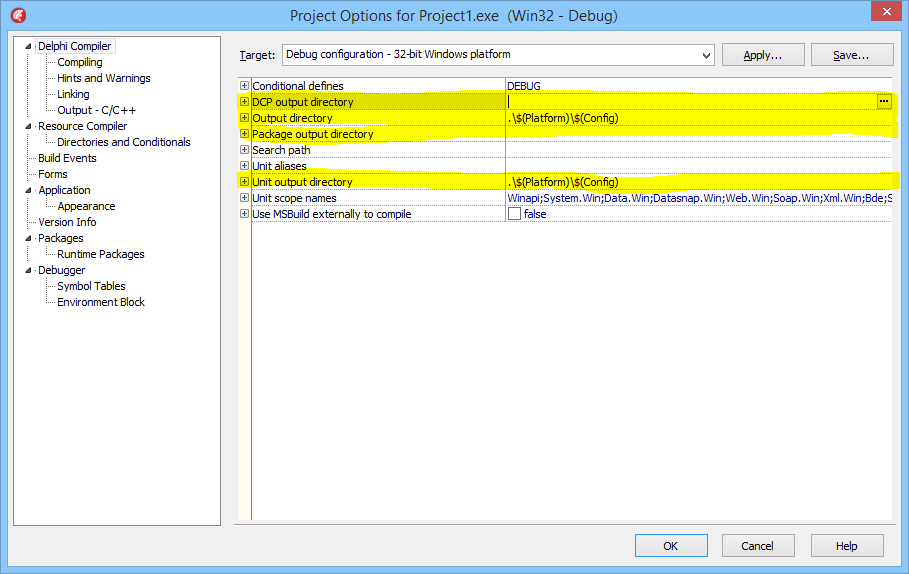
Task: Click the Package output directory value cell
Action: pos(699,134)
